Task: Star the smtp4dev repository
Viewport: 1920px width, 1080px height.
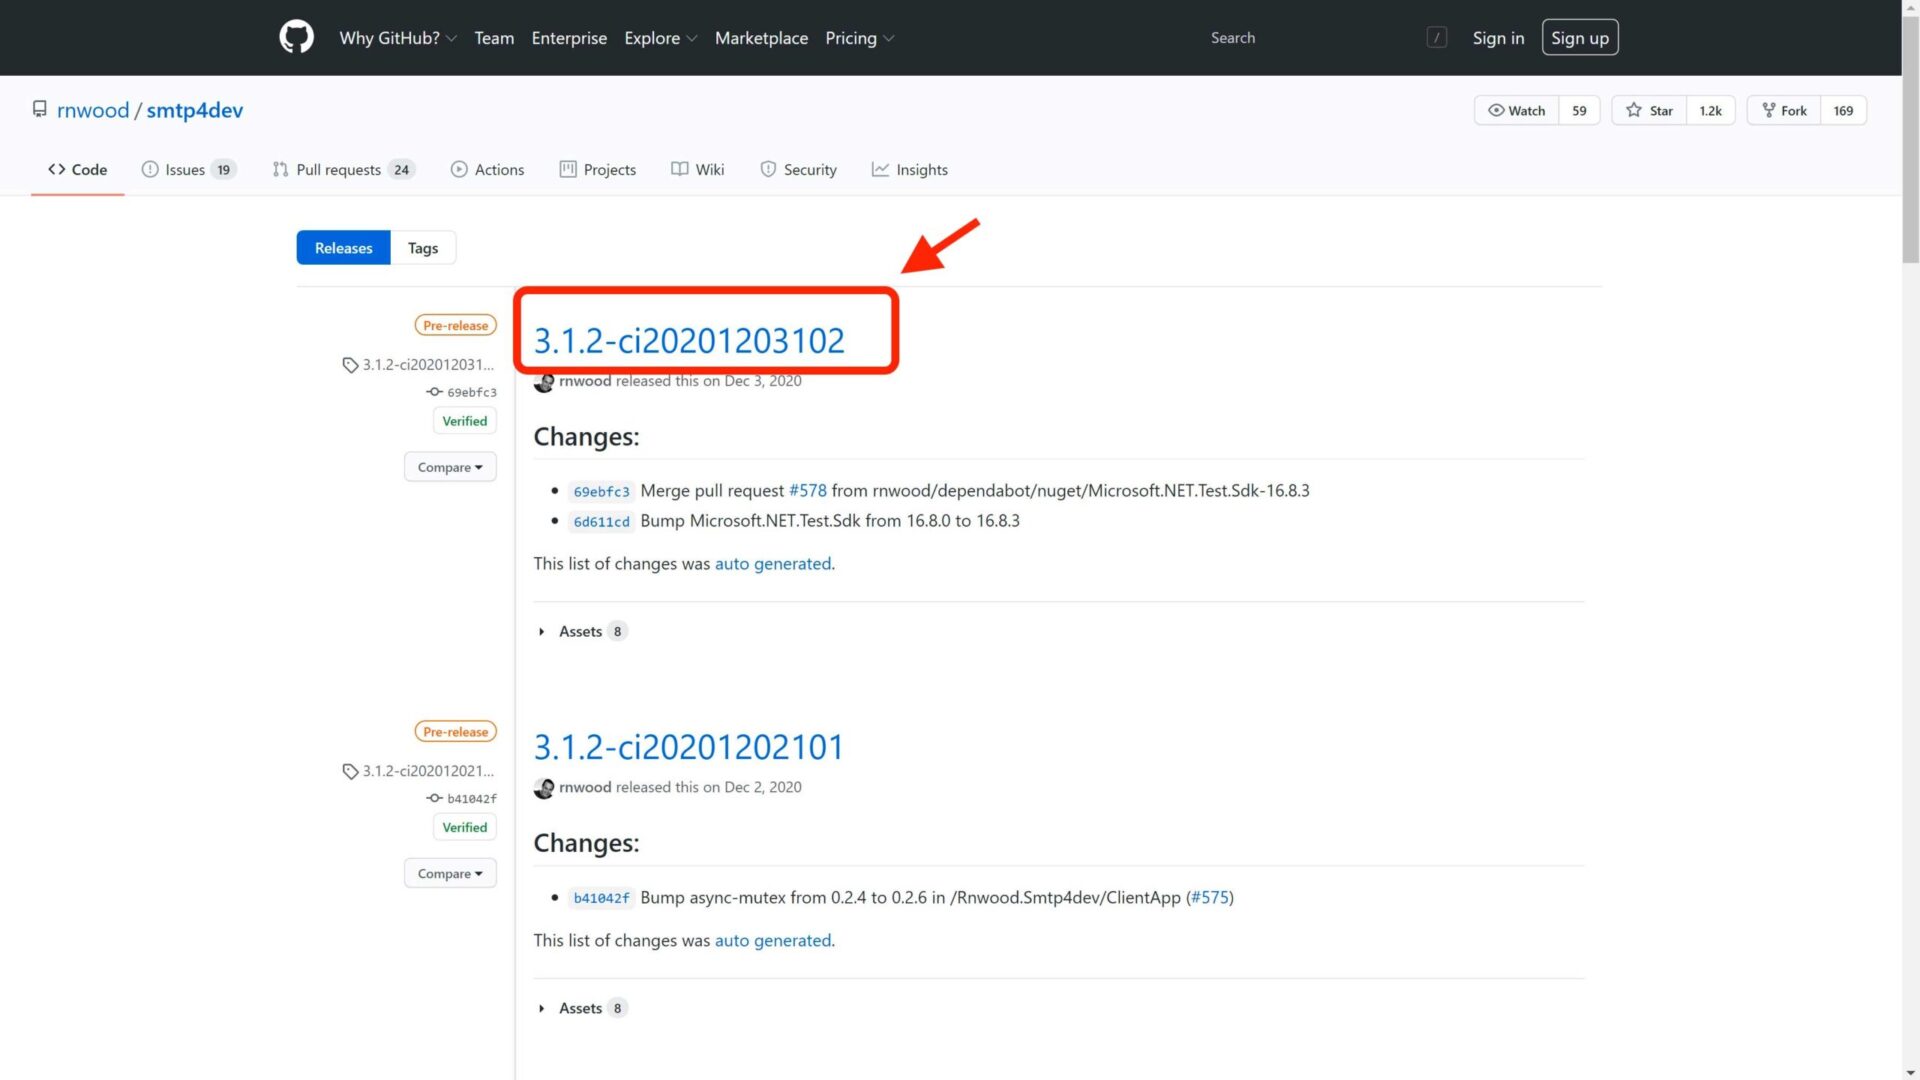Action: coord(1650,110)
